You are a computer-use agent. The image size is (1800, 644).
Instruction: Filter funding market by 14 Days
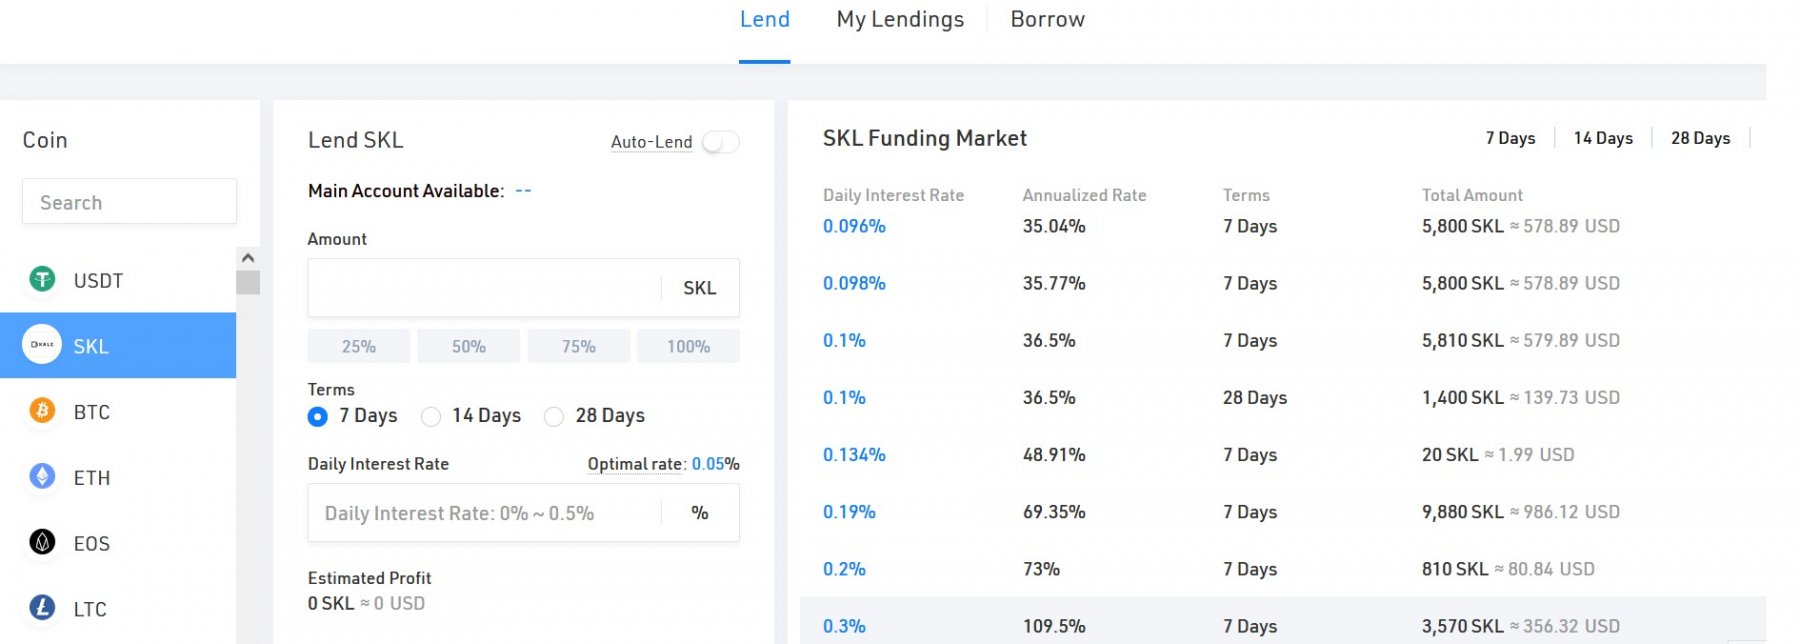point(1602,138)
